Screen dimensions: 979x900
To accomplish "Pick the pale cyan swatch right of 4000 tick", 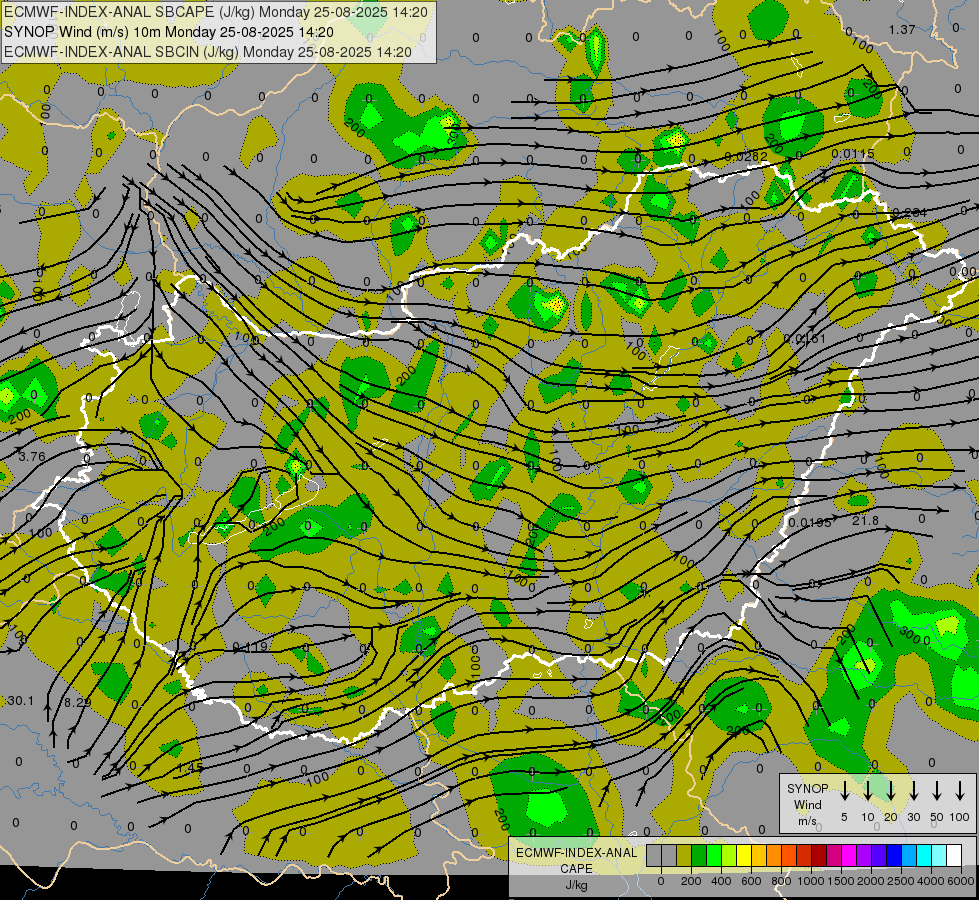I will pyautogui.click(x=939, y=856).
